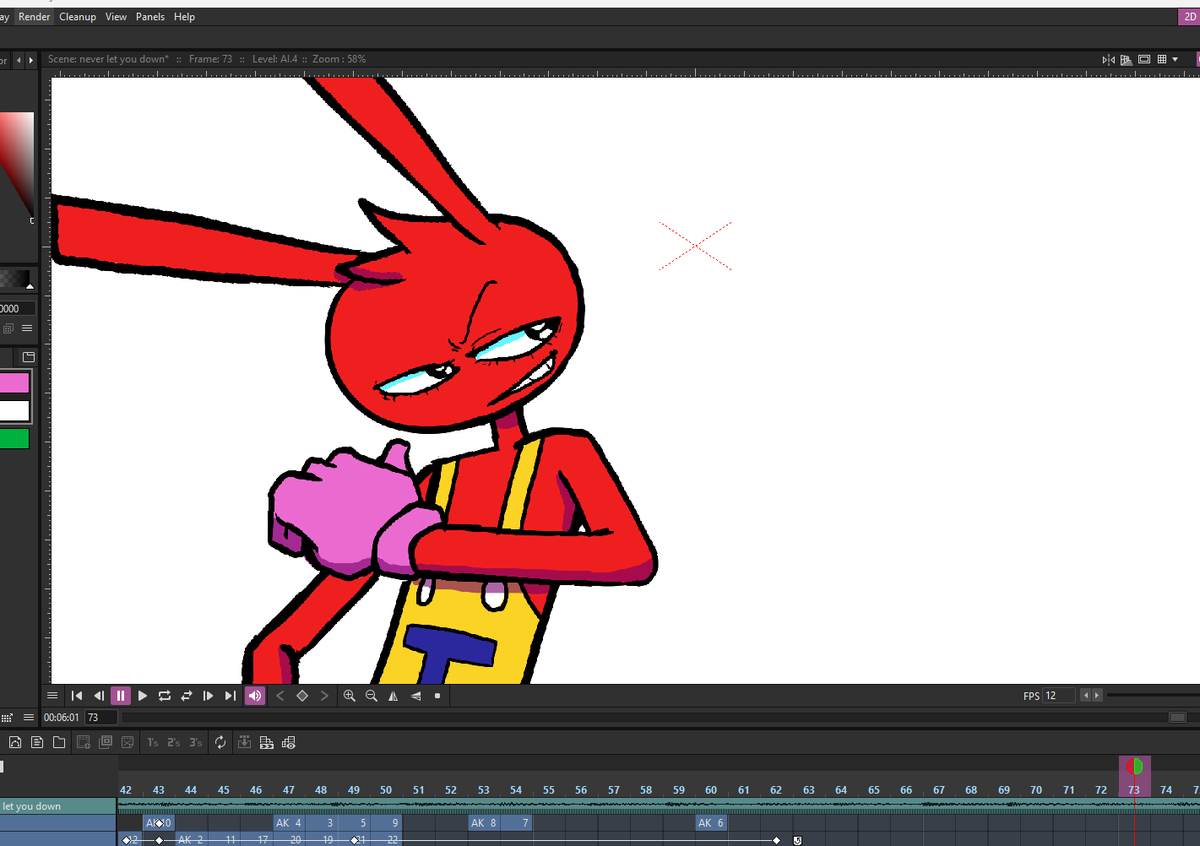Open the View menu

116,17
